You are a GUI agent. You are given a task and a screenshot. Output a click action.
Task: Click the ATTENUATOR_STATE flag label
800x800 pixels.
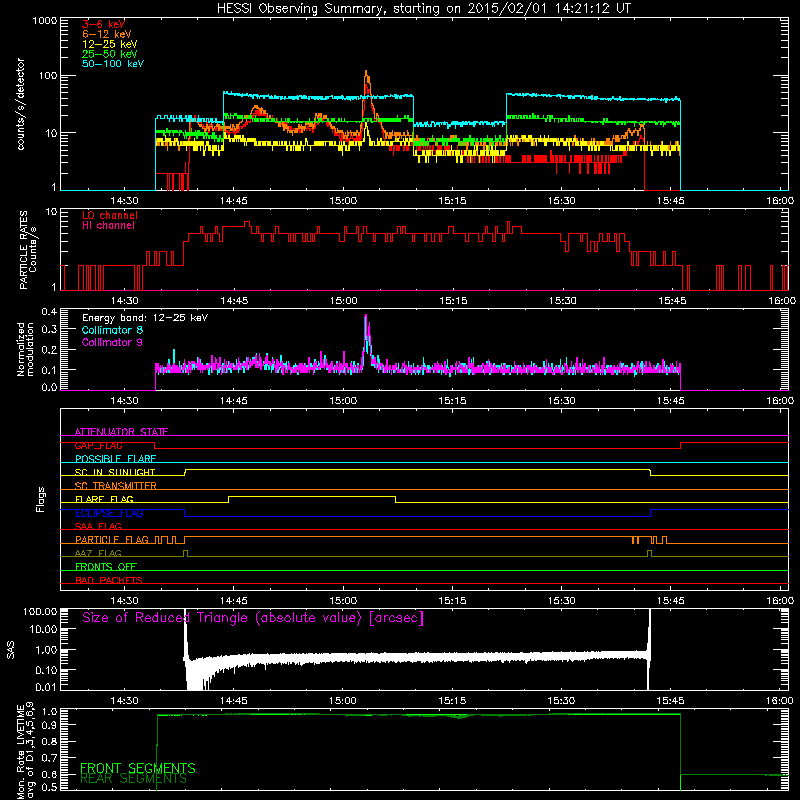click(x=121, y=432)
